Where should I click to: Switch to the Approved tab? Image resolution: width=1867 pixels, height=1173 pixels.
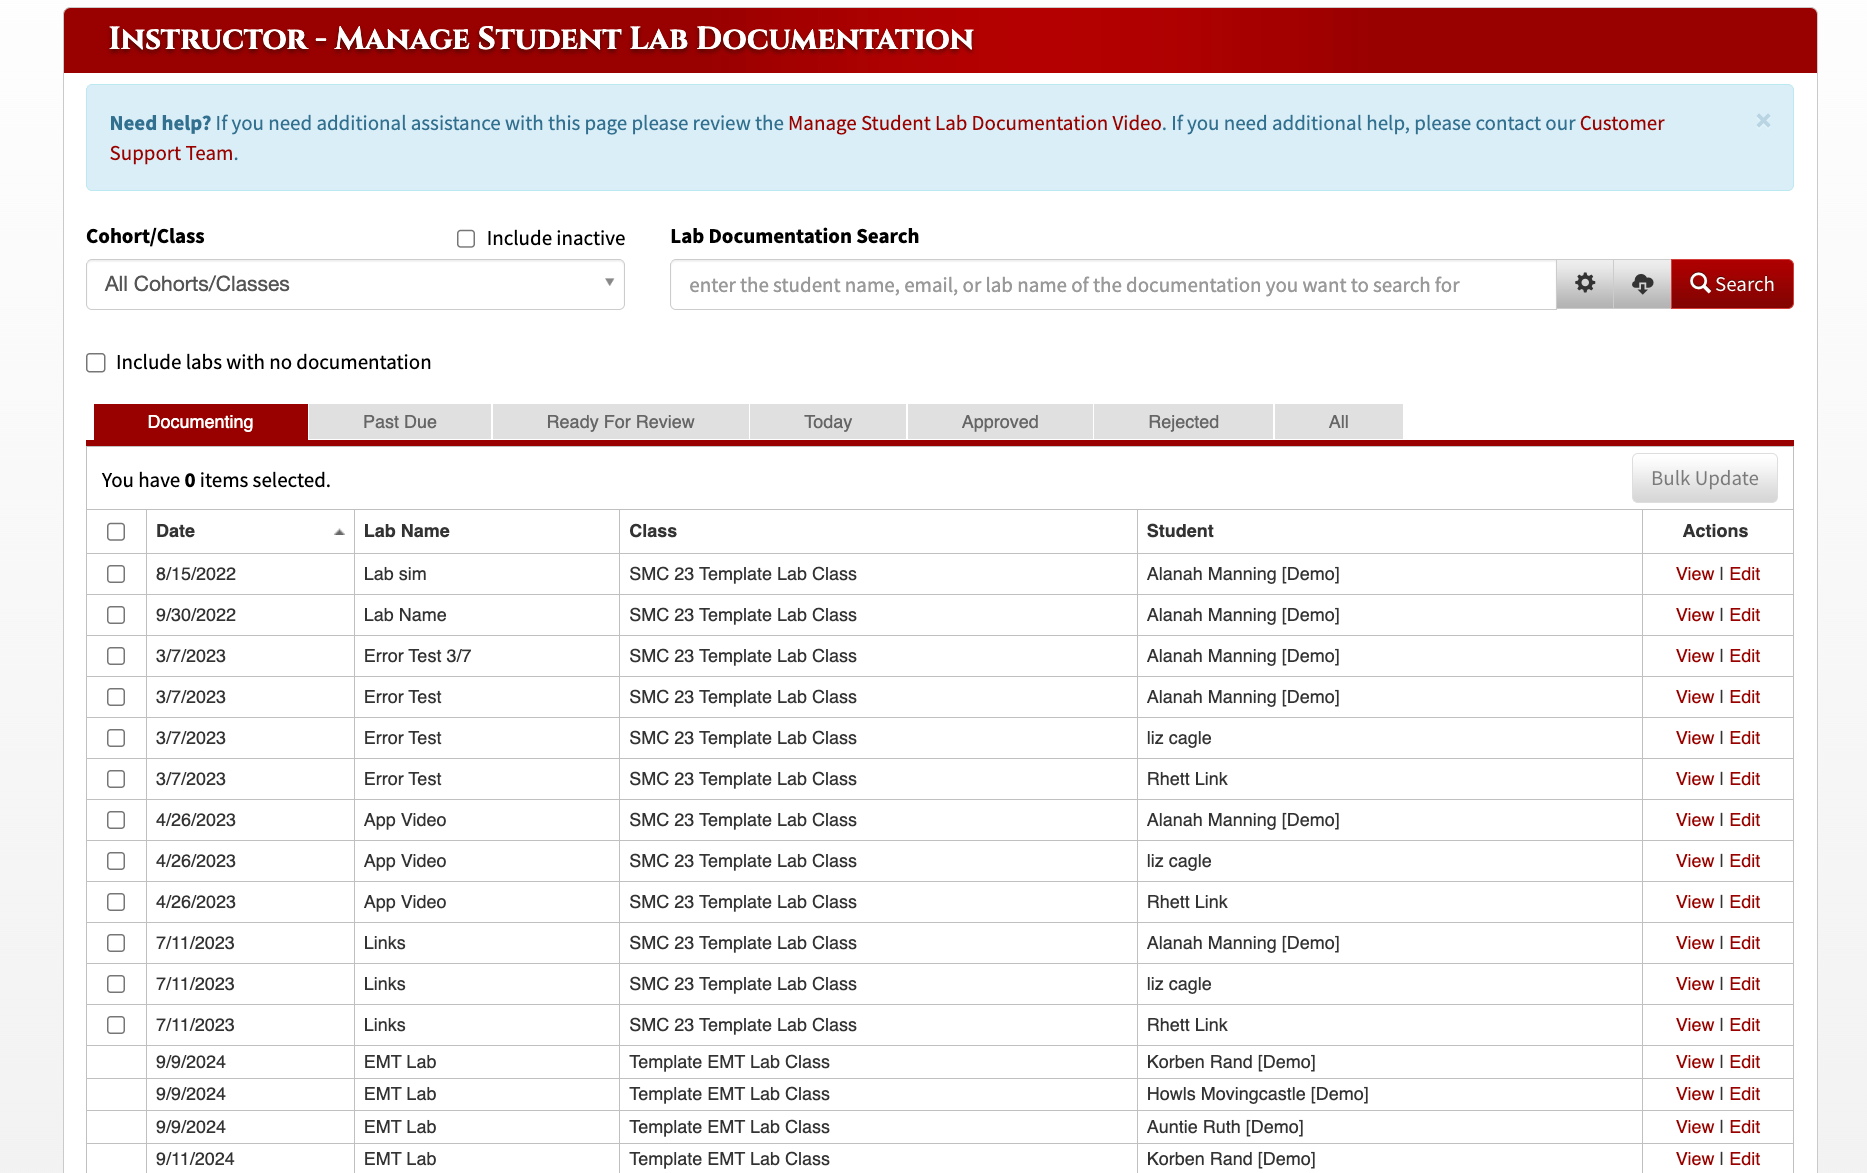(x=1000, y=422)
